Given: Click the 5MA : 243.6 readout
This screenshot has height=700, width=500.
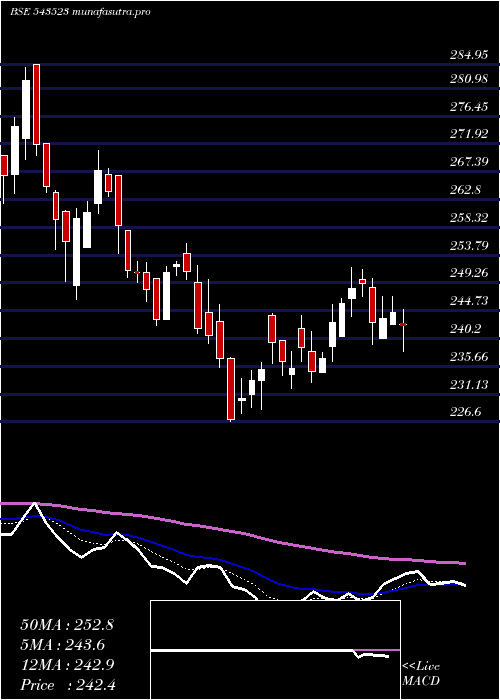Looking at the screenshot, I should coord(63,645).
